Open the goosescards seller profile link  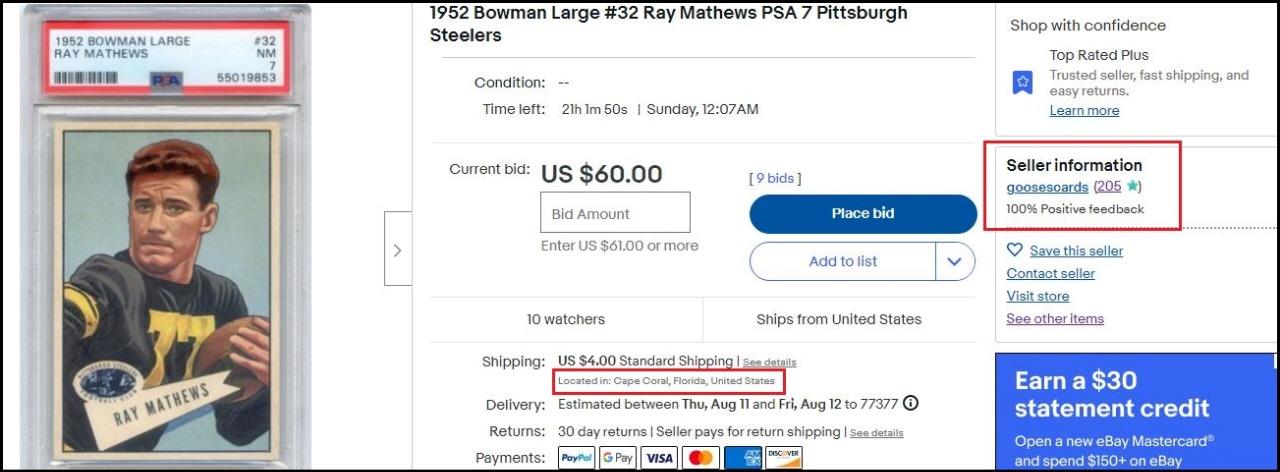coord(1047,186)
